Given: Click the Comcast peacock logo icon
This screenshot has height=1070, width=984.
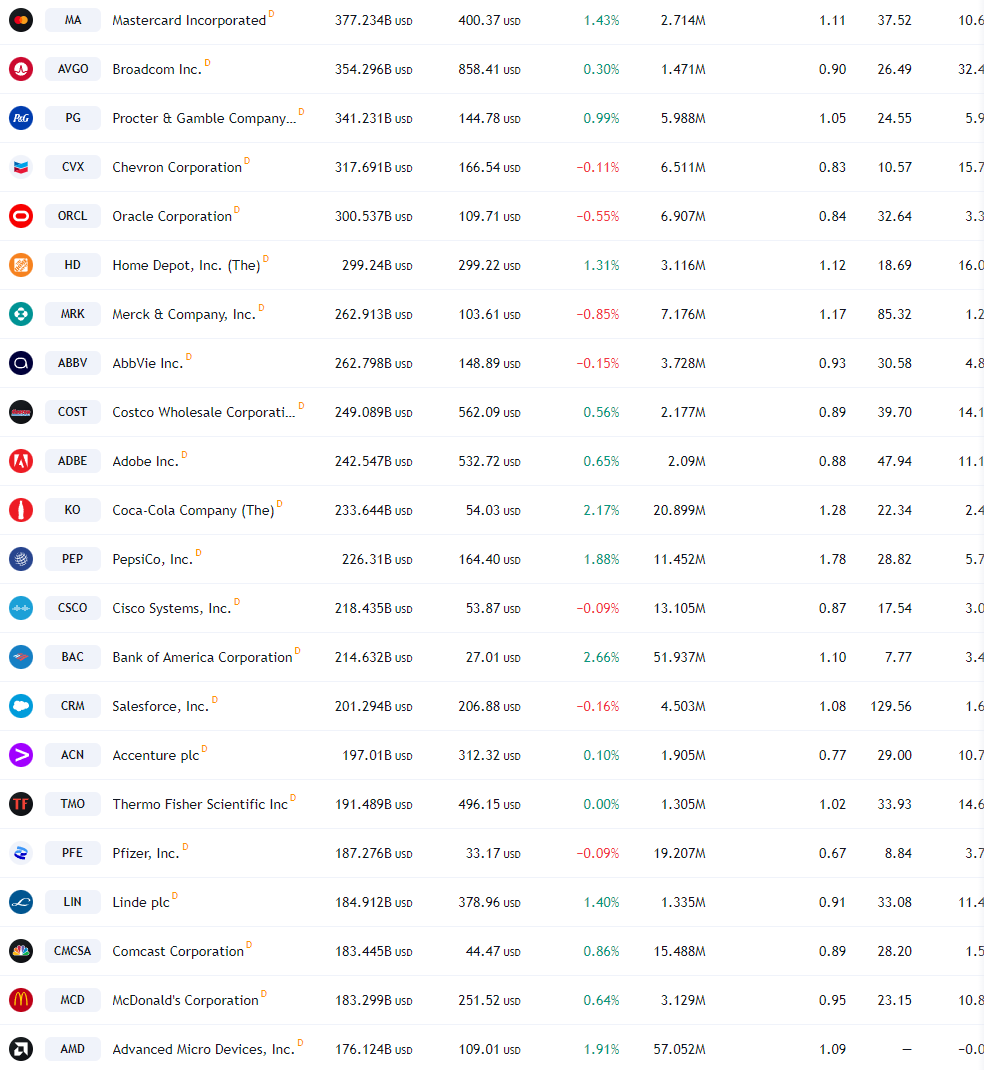Looking at the screenshot, I should point(21,951).
